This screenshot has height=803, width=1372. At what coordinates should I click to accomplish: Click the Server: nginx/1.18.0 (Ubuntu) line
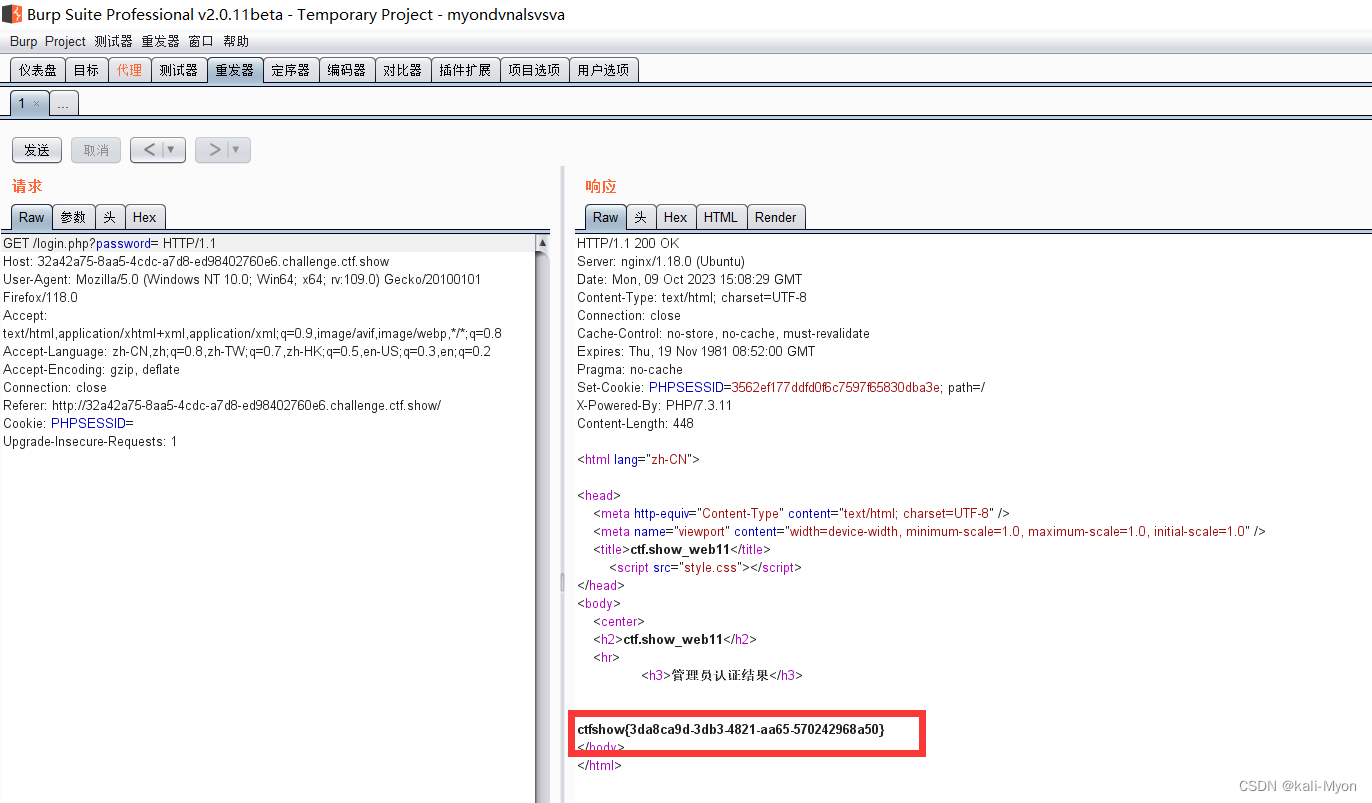[x=661, y=261]
